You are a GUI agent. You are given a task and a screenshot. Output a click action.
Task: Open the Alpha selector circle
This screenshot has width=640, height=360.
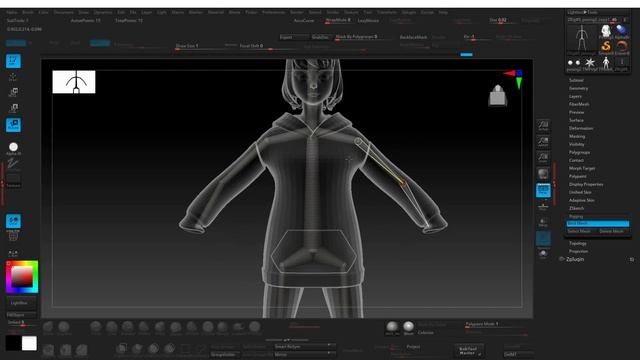pyautogui.click(x=13, y=147)
